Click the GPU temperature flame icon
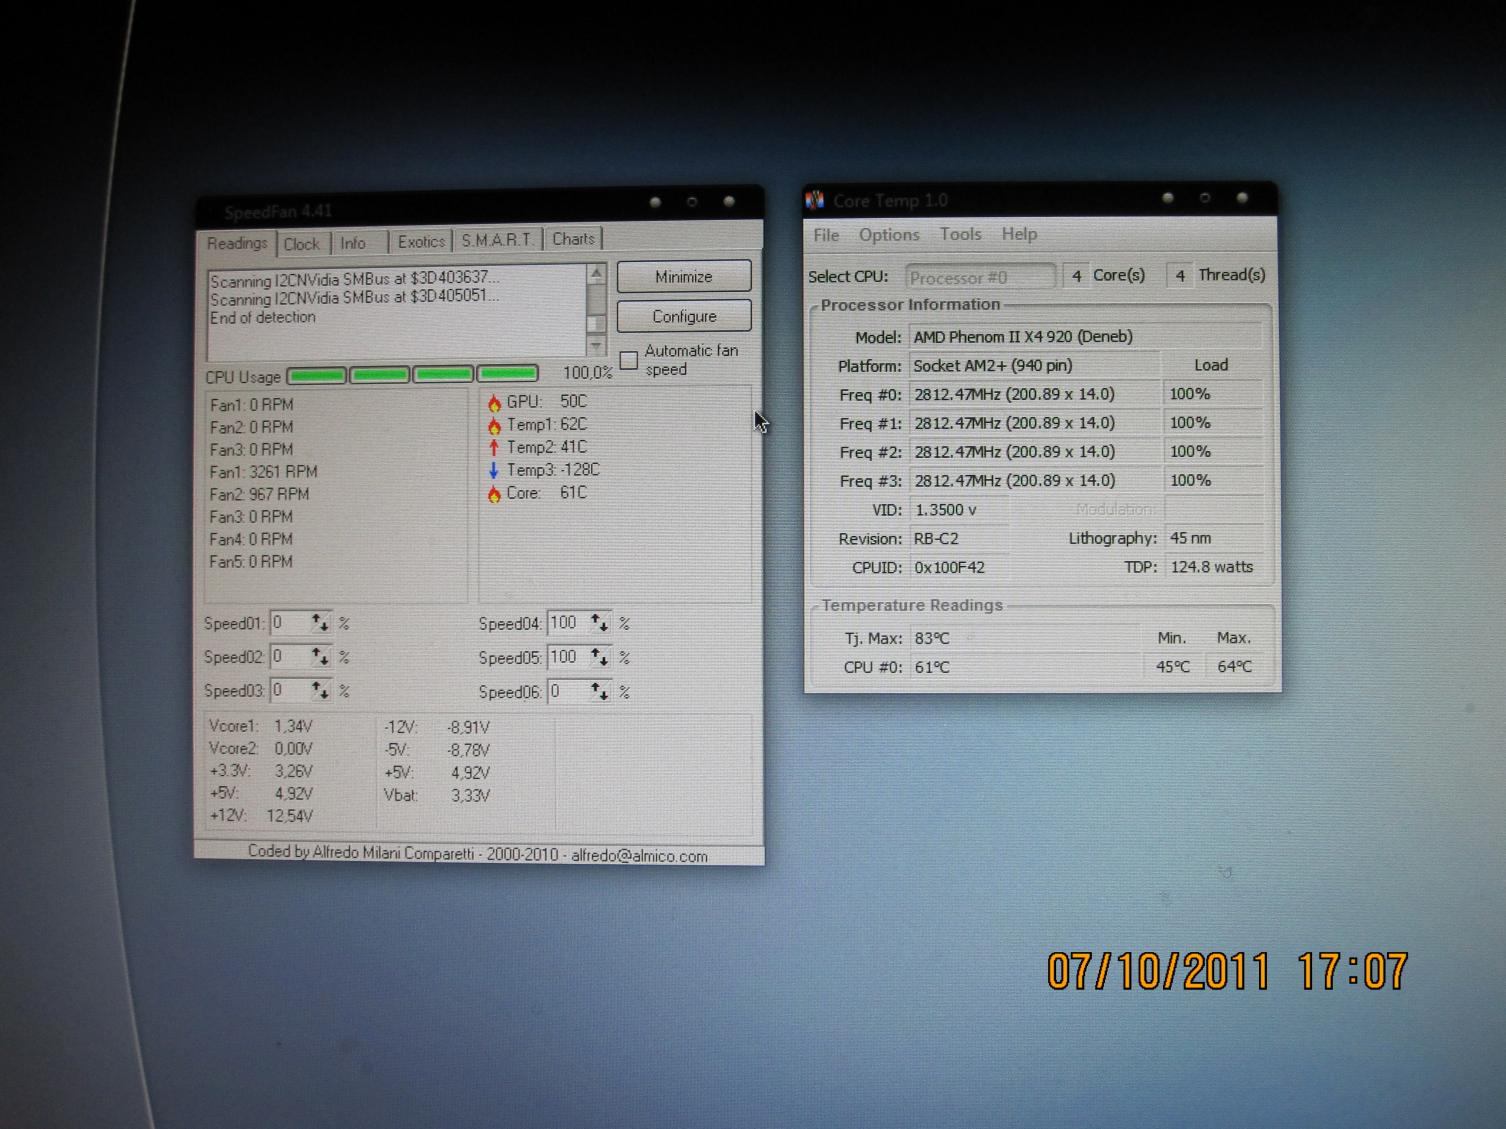Screen dimensions: 1506x1129 coord(494,403)
